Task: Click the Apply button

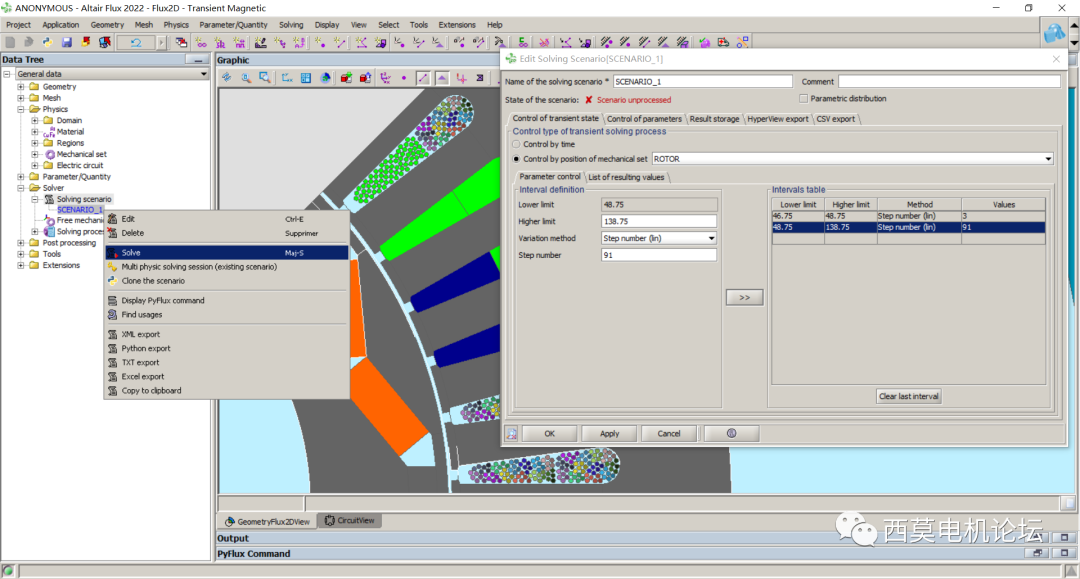Action: click(x=609, y=433)
